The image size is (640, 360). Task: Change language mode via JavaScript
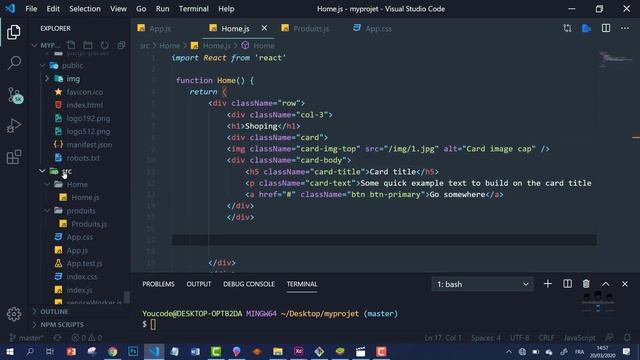(x=579, y=338)
